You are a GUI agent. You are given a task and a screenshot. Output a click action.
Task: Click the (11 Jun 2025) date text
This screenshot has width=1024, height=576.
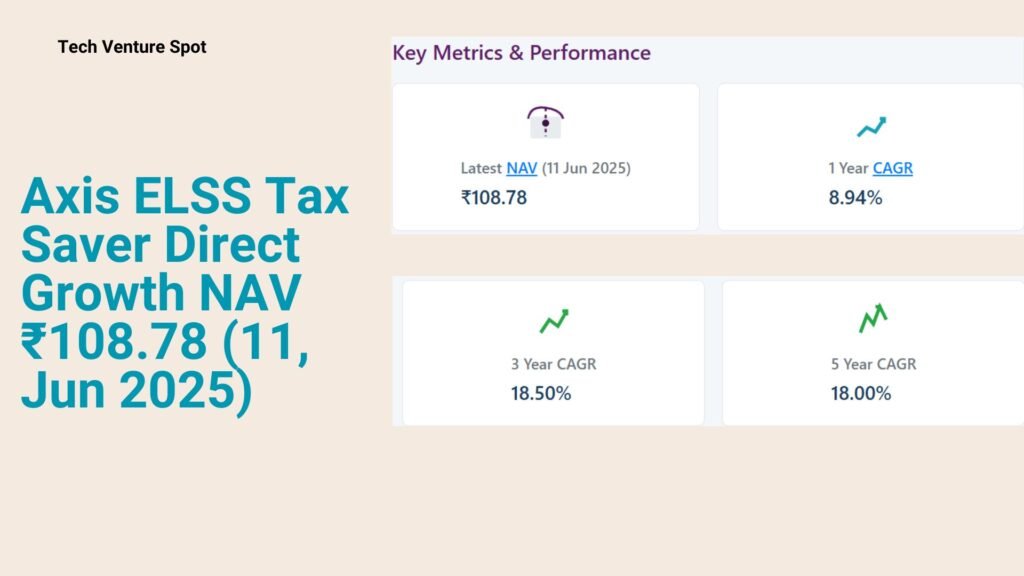click(586, 168)
